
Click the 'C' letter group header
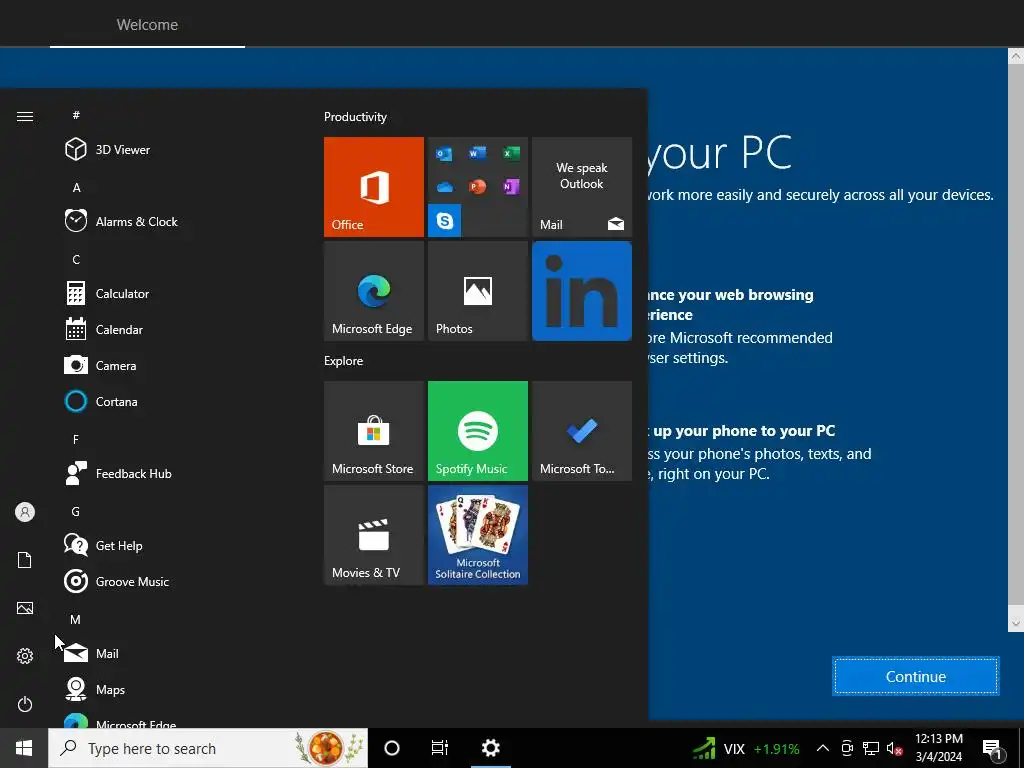(x=76, y=259)
